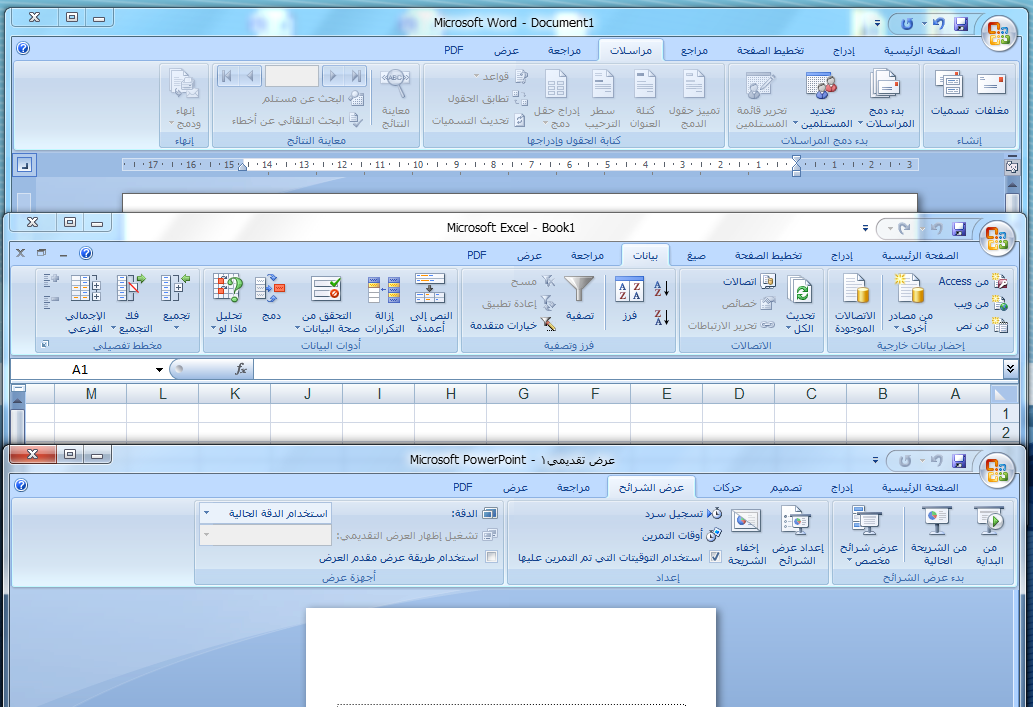Click Word ruler tab selector button
The height and width of the screenshot is (707, 1033).
24,165
